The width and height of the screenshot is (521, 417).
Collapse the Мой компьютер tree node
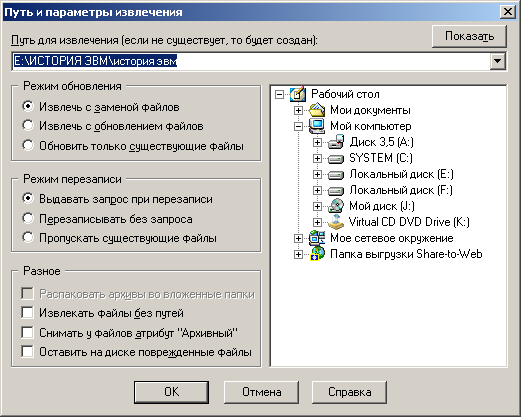pyautogui.click(x=298, y=126)
